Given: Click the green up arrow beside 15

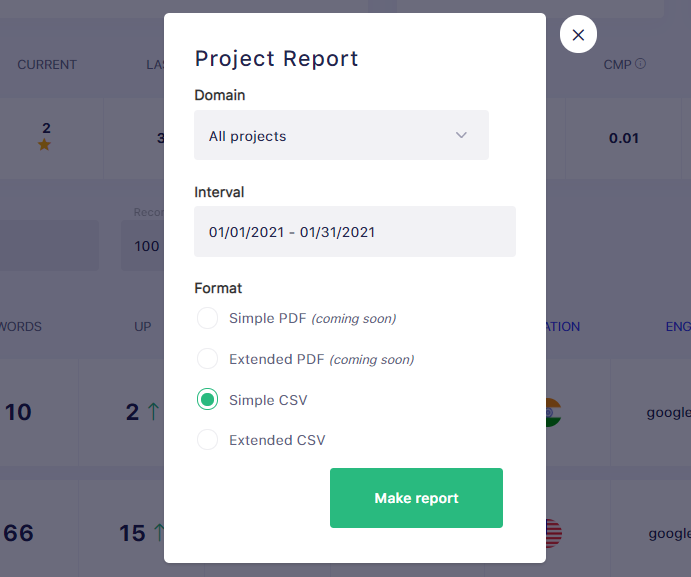Looking at the screenshot, I should [x=155, y=533].
